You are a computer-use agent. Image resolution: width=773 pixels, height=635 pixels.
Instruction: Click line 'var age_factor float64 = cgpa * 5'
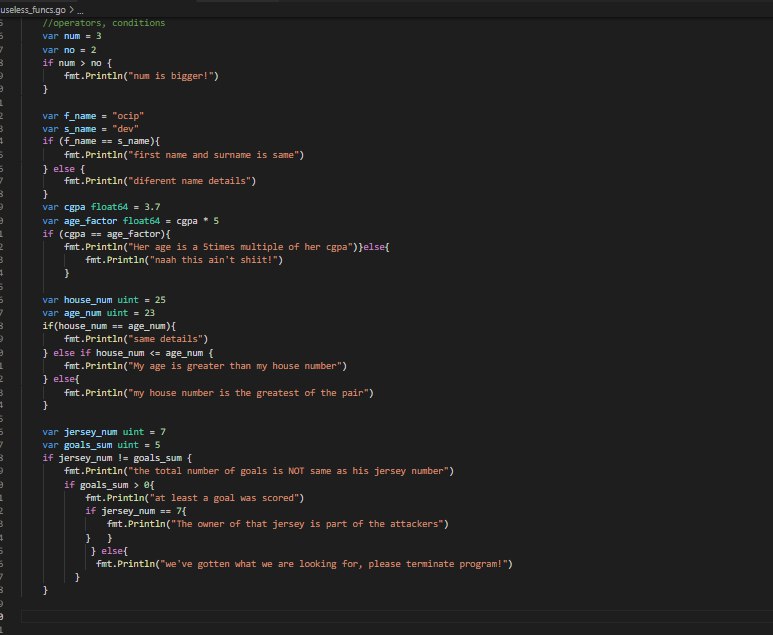131,221
